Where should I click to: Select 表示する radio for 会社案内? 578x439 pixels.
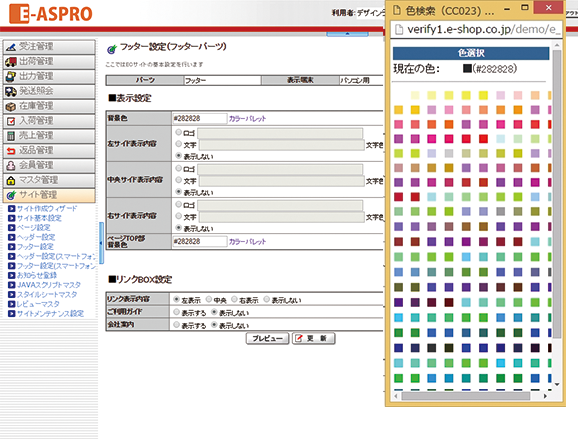point(177,325)
